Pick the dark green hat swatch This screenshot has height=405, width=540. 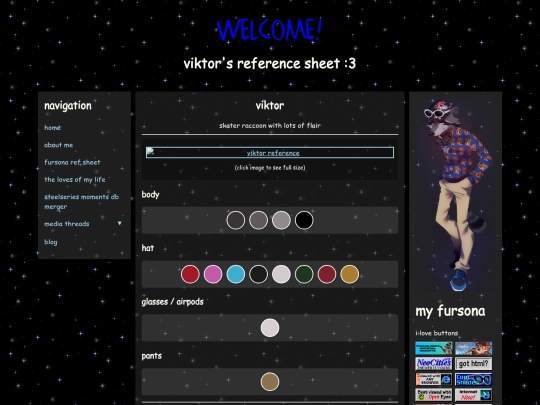[304, 274]
